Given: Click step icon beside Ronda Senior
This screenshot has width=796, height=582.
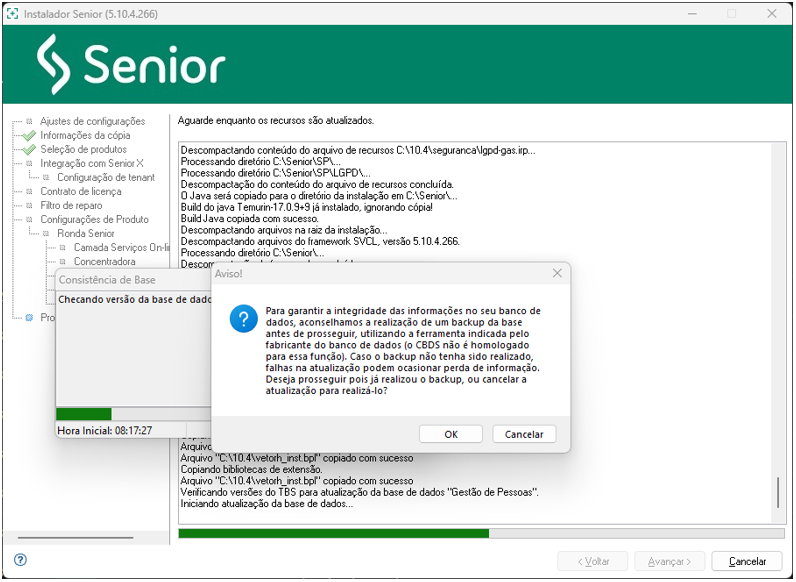Looking at the screenshot, I should point(46,234).
